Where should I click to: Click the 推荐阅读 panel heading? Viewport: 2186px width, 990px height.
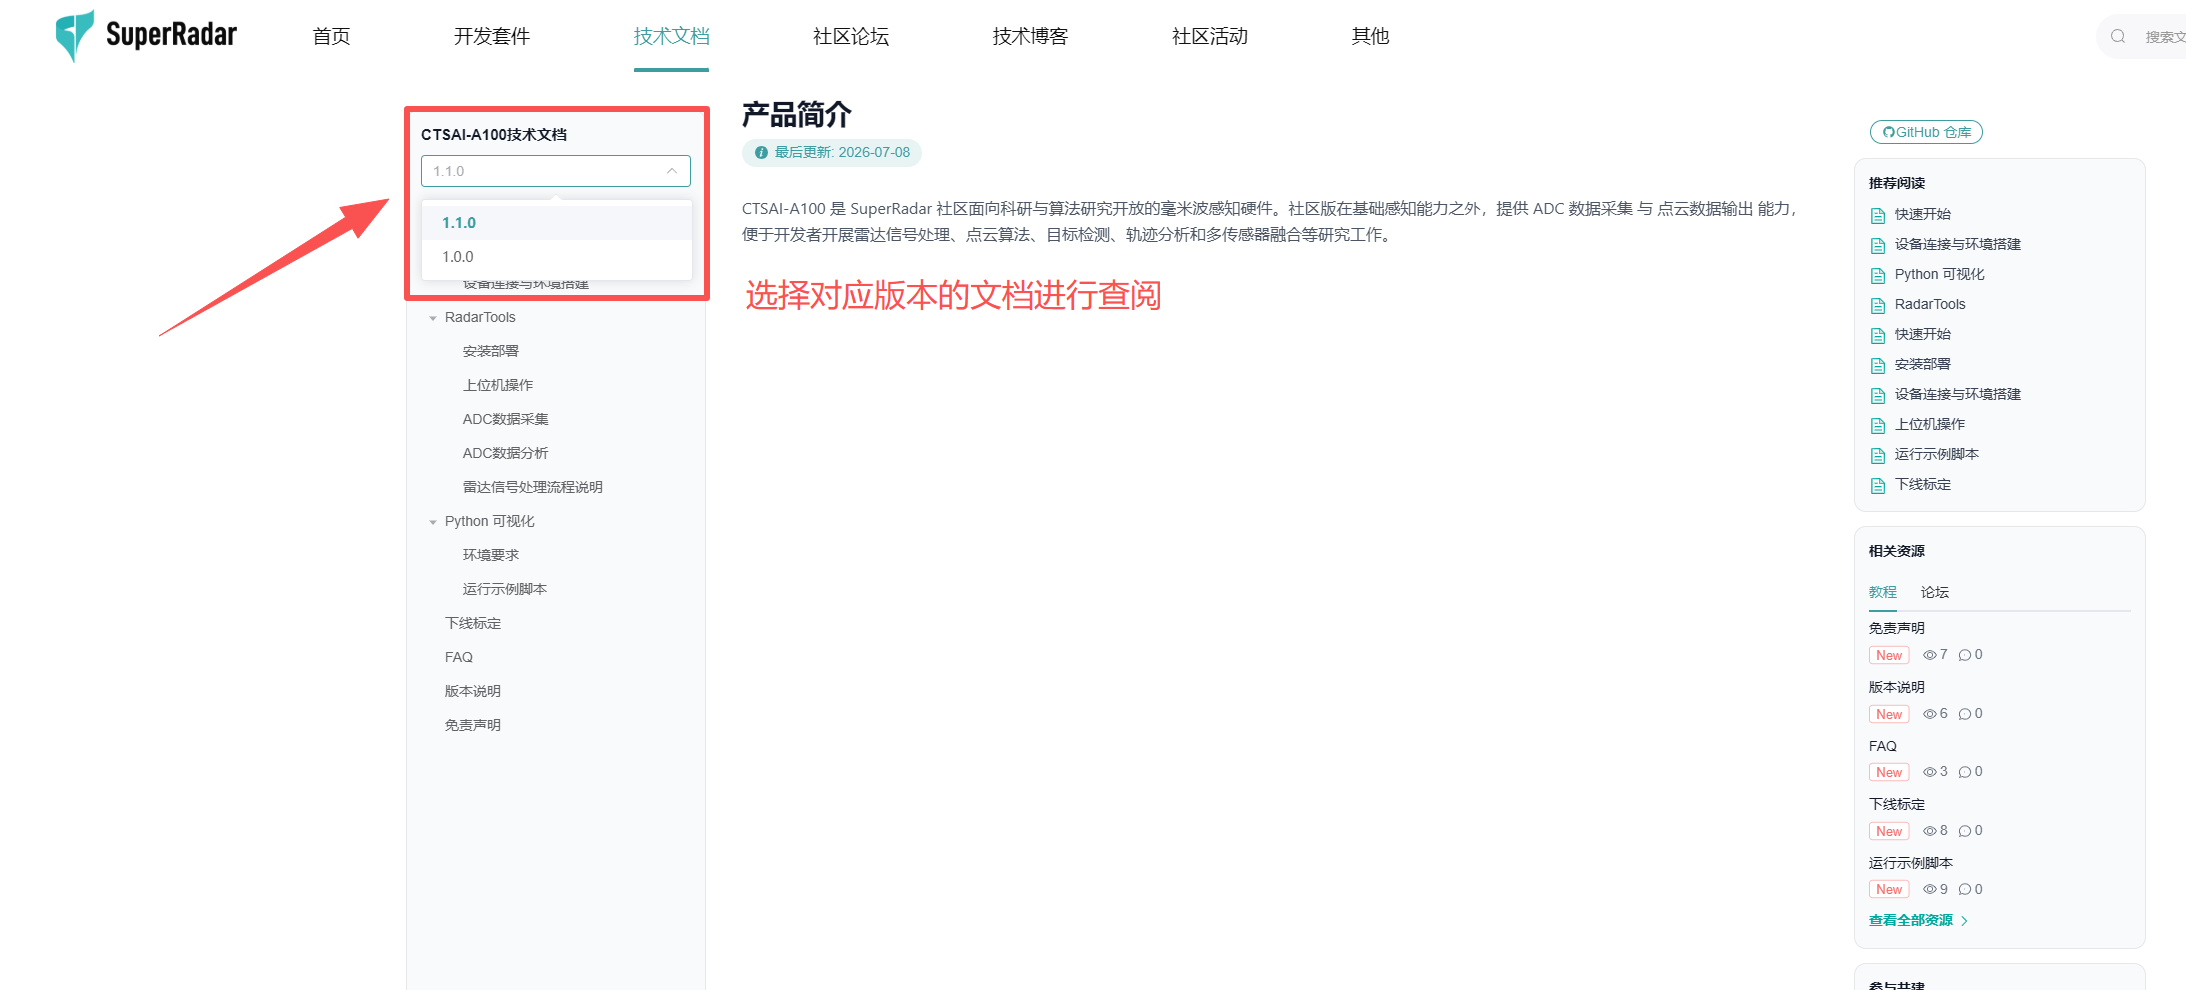tap(1897, 183)
